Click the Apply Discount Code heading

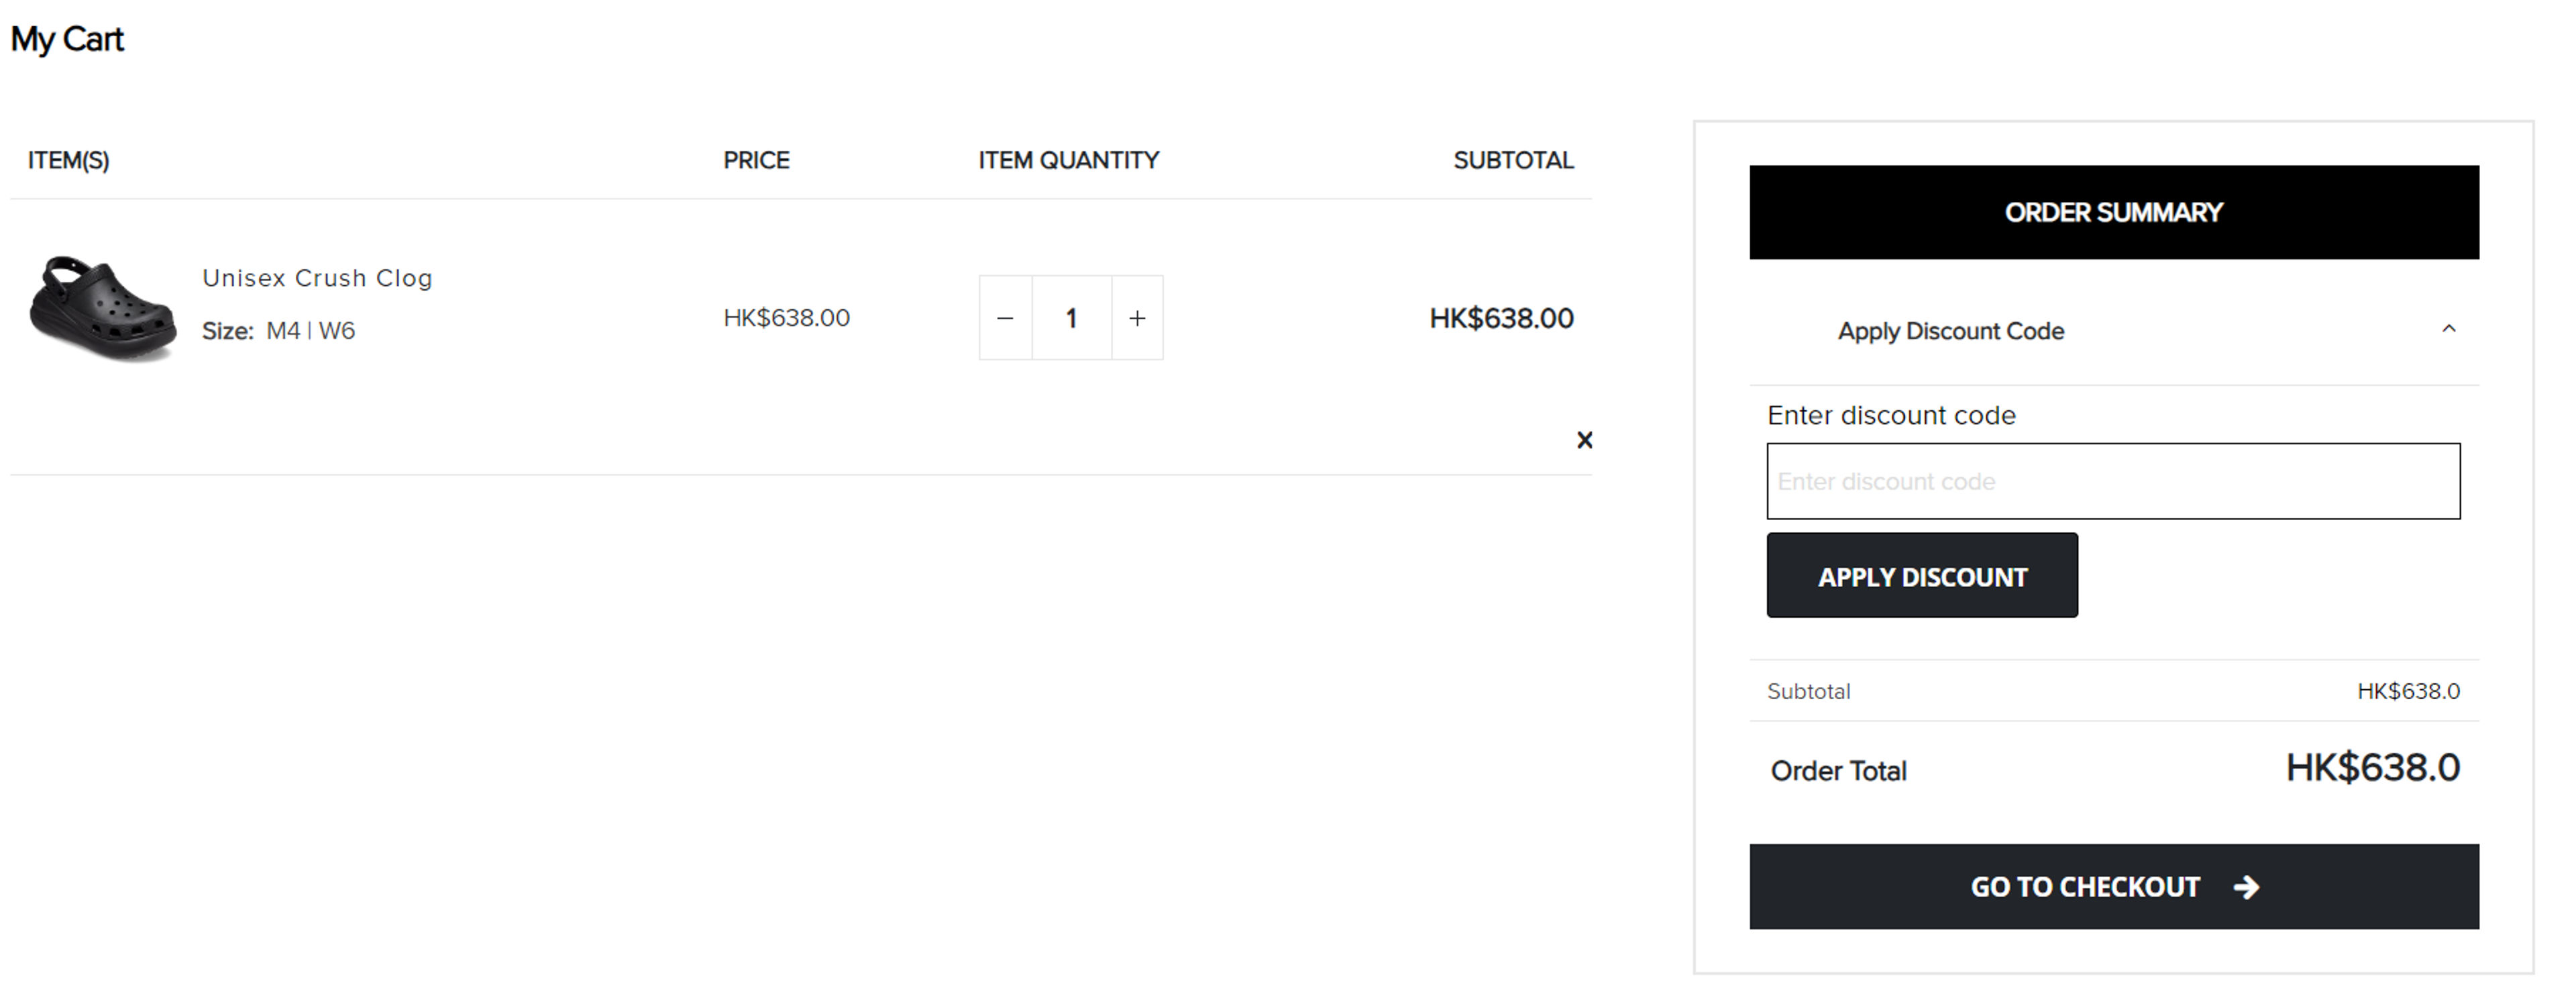pyautogui.click(x=1950, y=331)
